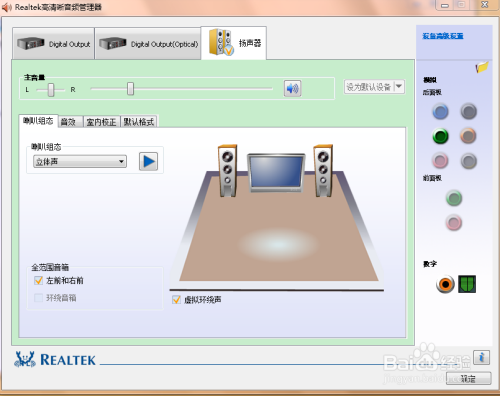Image resolution: width=500 pixels, height=396 pixels.
Task: Toggle the 左前和右前 full-range speaker checkbox
Action: [38, 280]
